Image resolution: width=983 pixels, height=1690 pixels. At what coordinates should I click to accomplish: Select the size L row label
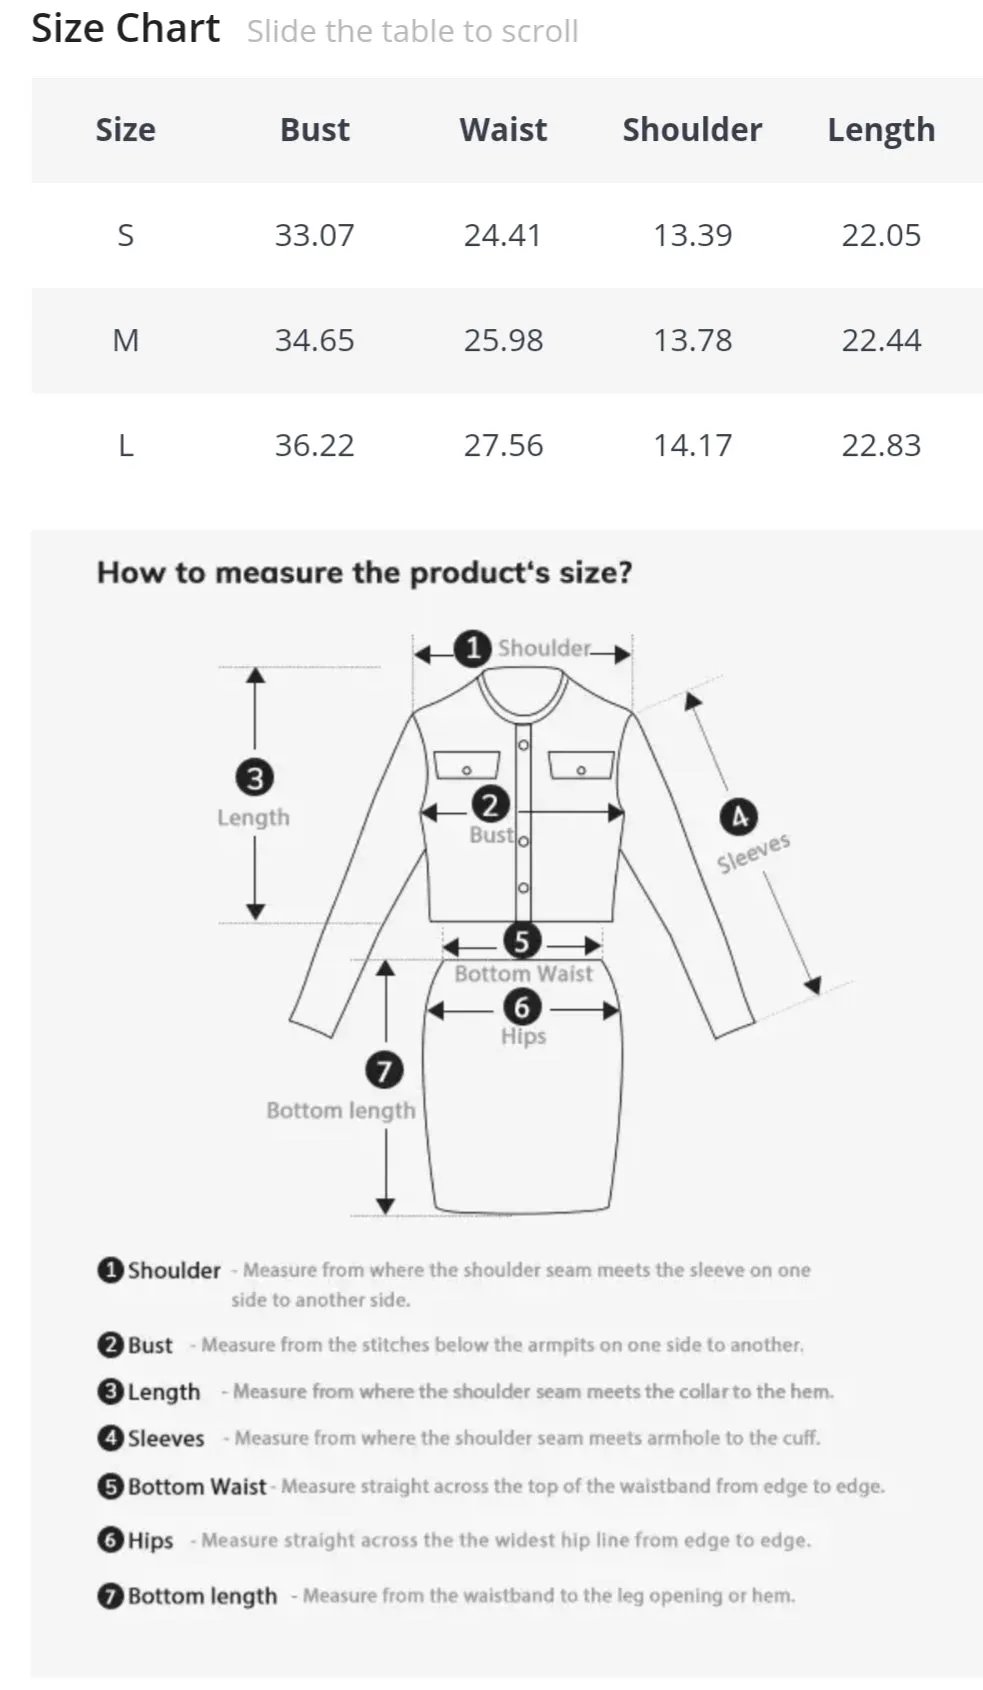[x=125, y=445]
